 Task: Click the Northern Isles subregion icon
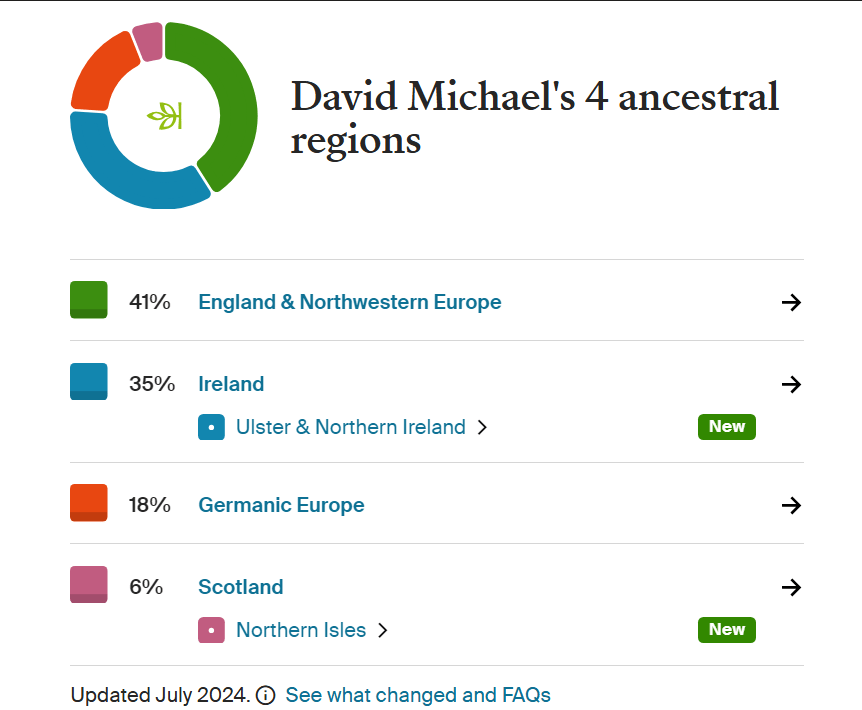211,630
